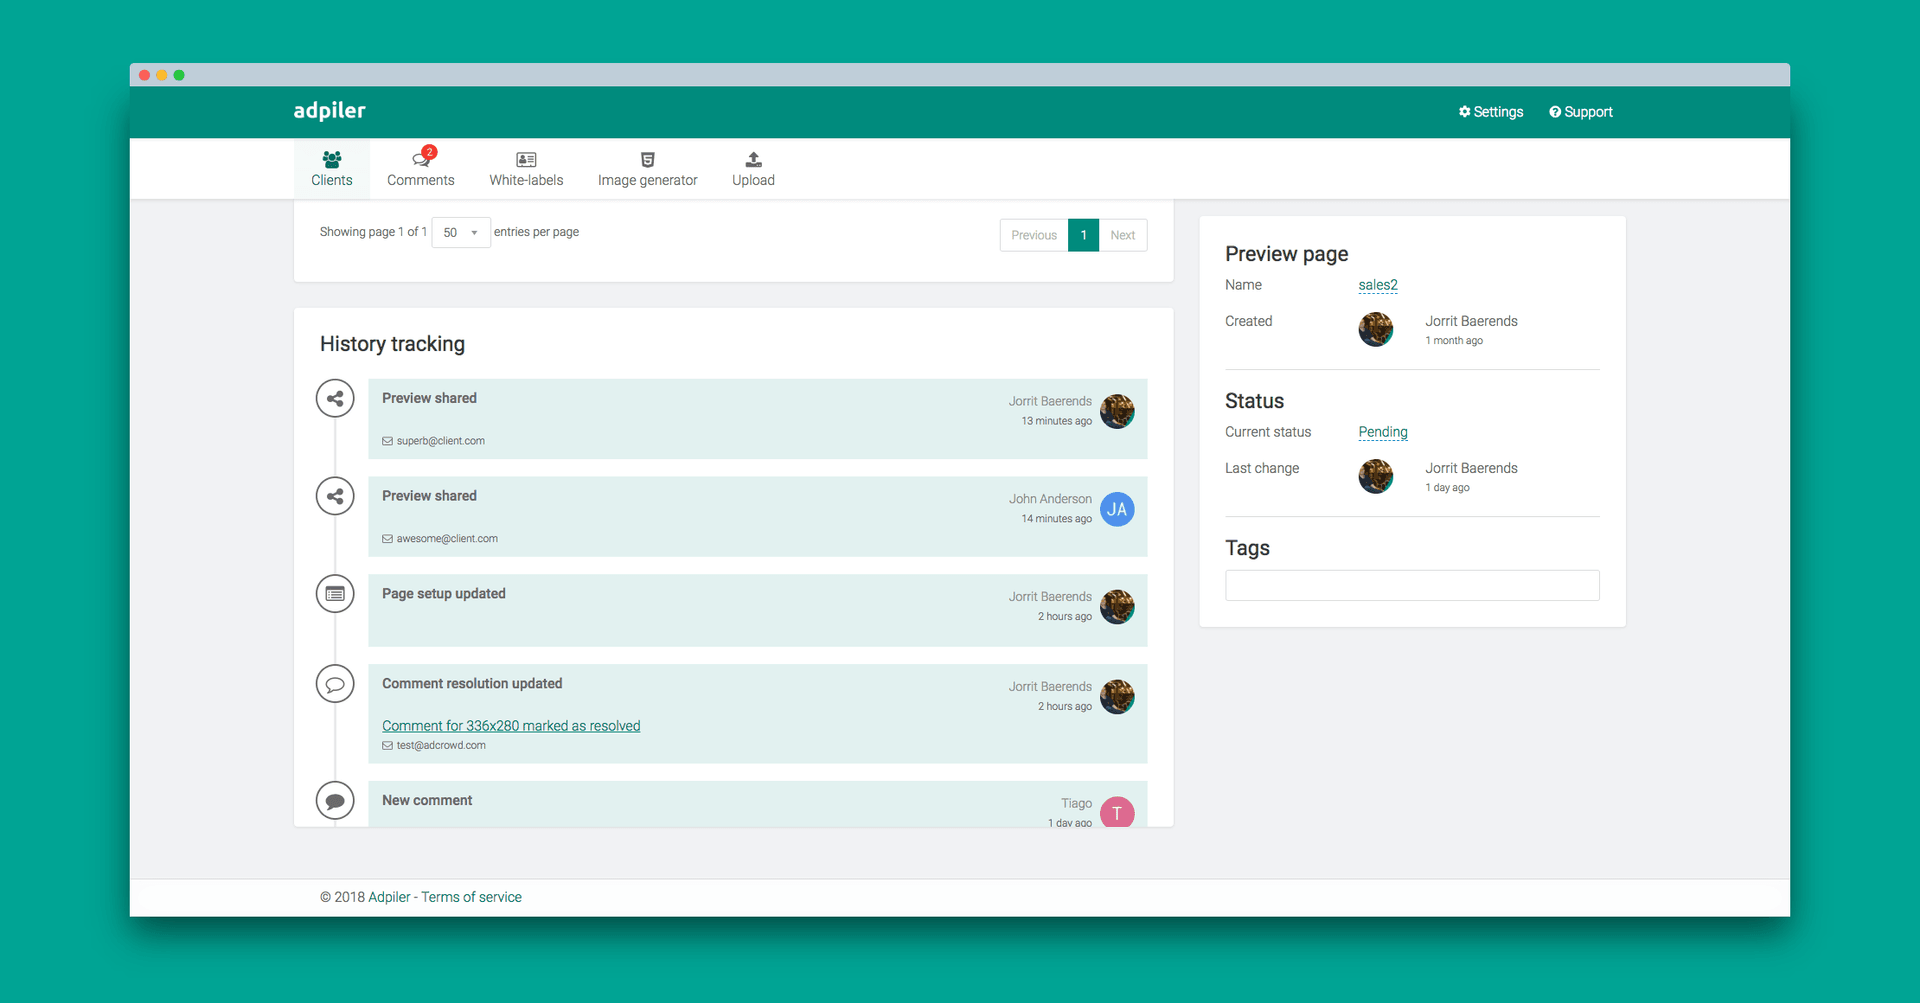Image resolution: width=1920 pixels, height=1003 pixels.
Task: Open the entries per page dropdown
Action: [461, 232]
